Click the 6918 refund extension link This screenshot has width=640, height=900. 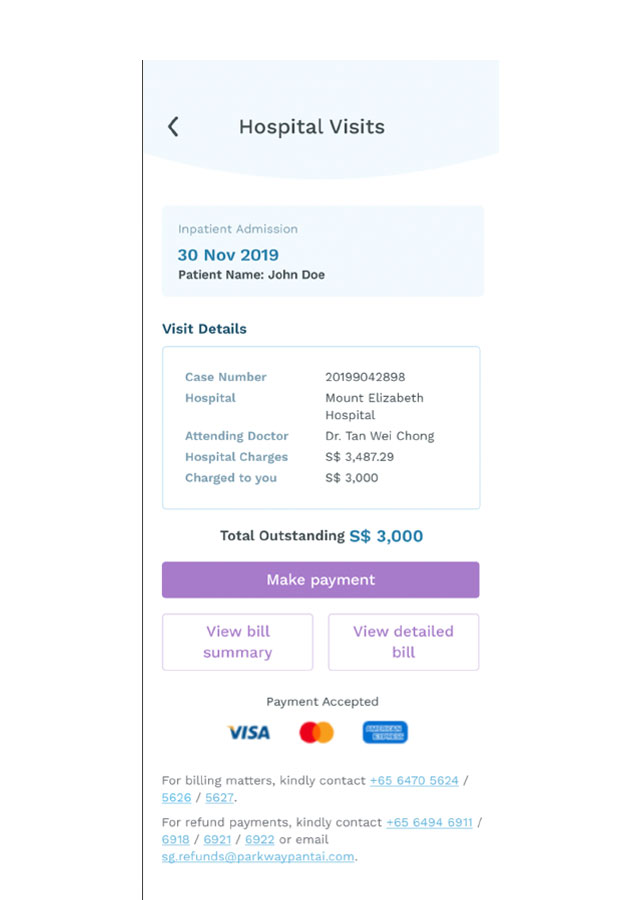tap(176, 840)
